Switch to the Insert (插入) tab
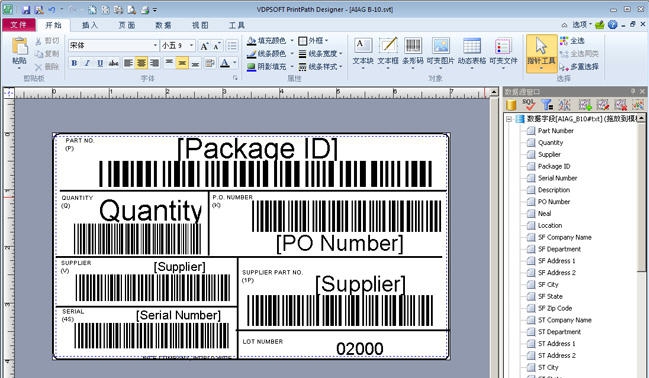This screenshot has height=378, width=649. click(x=89, y=25)
